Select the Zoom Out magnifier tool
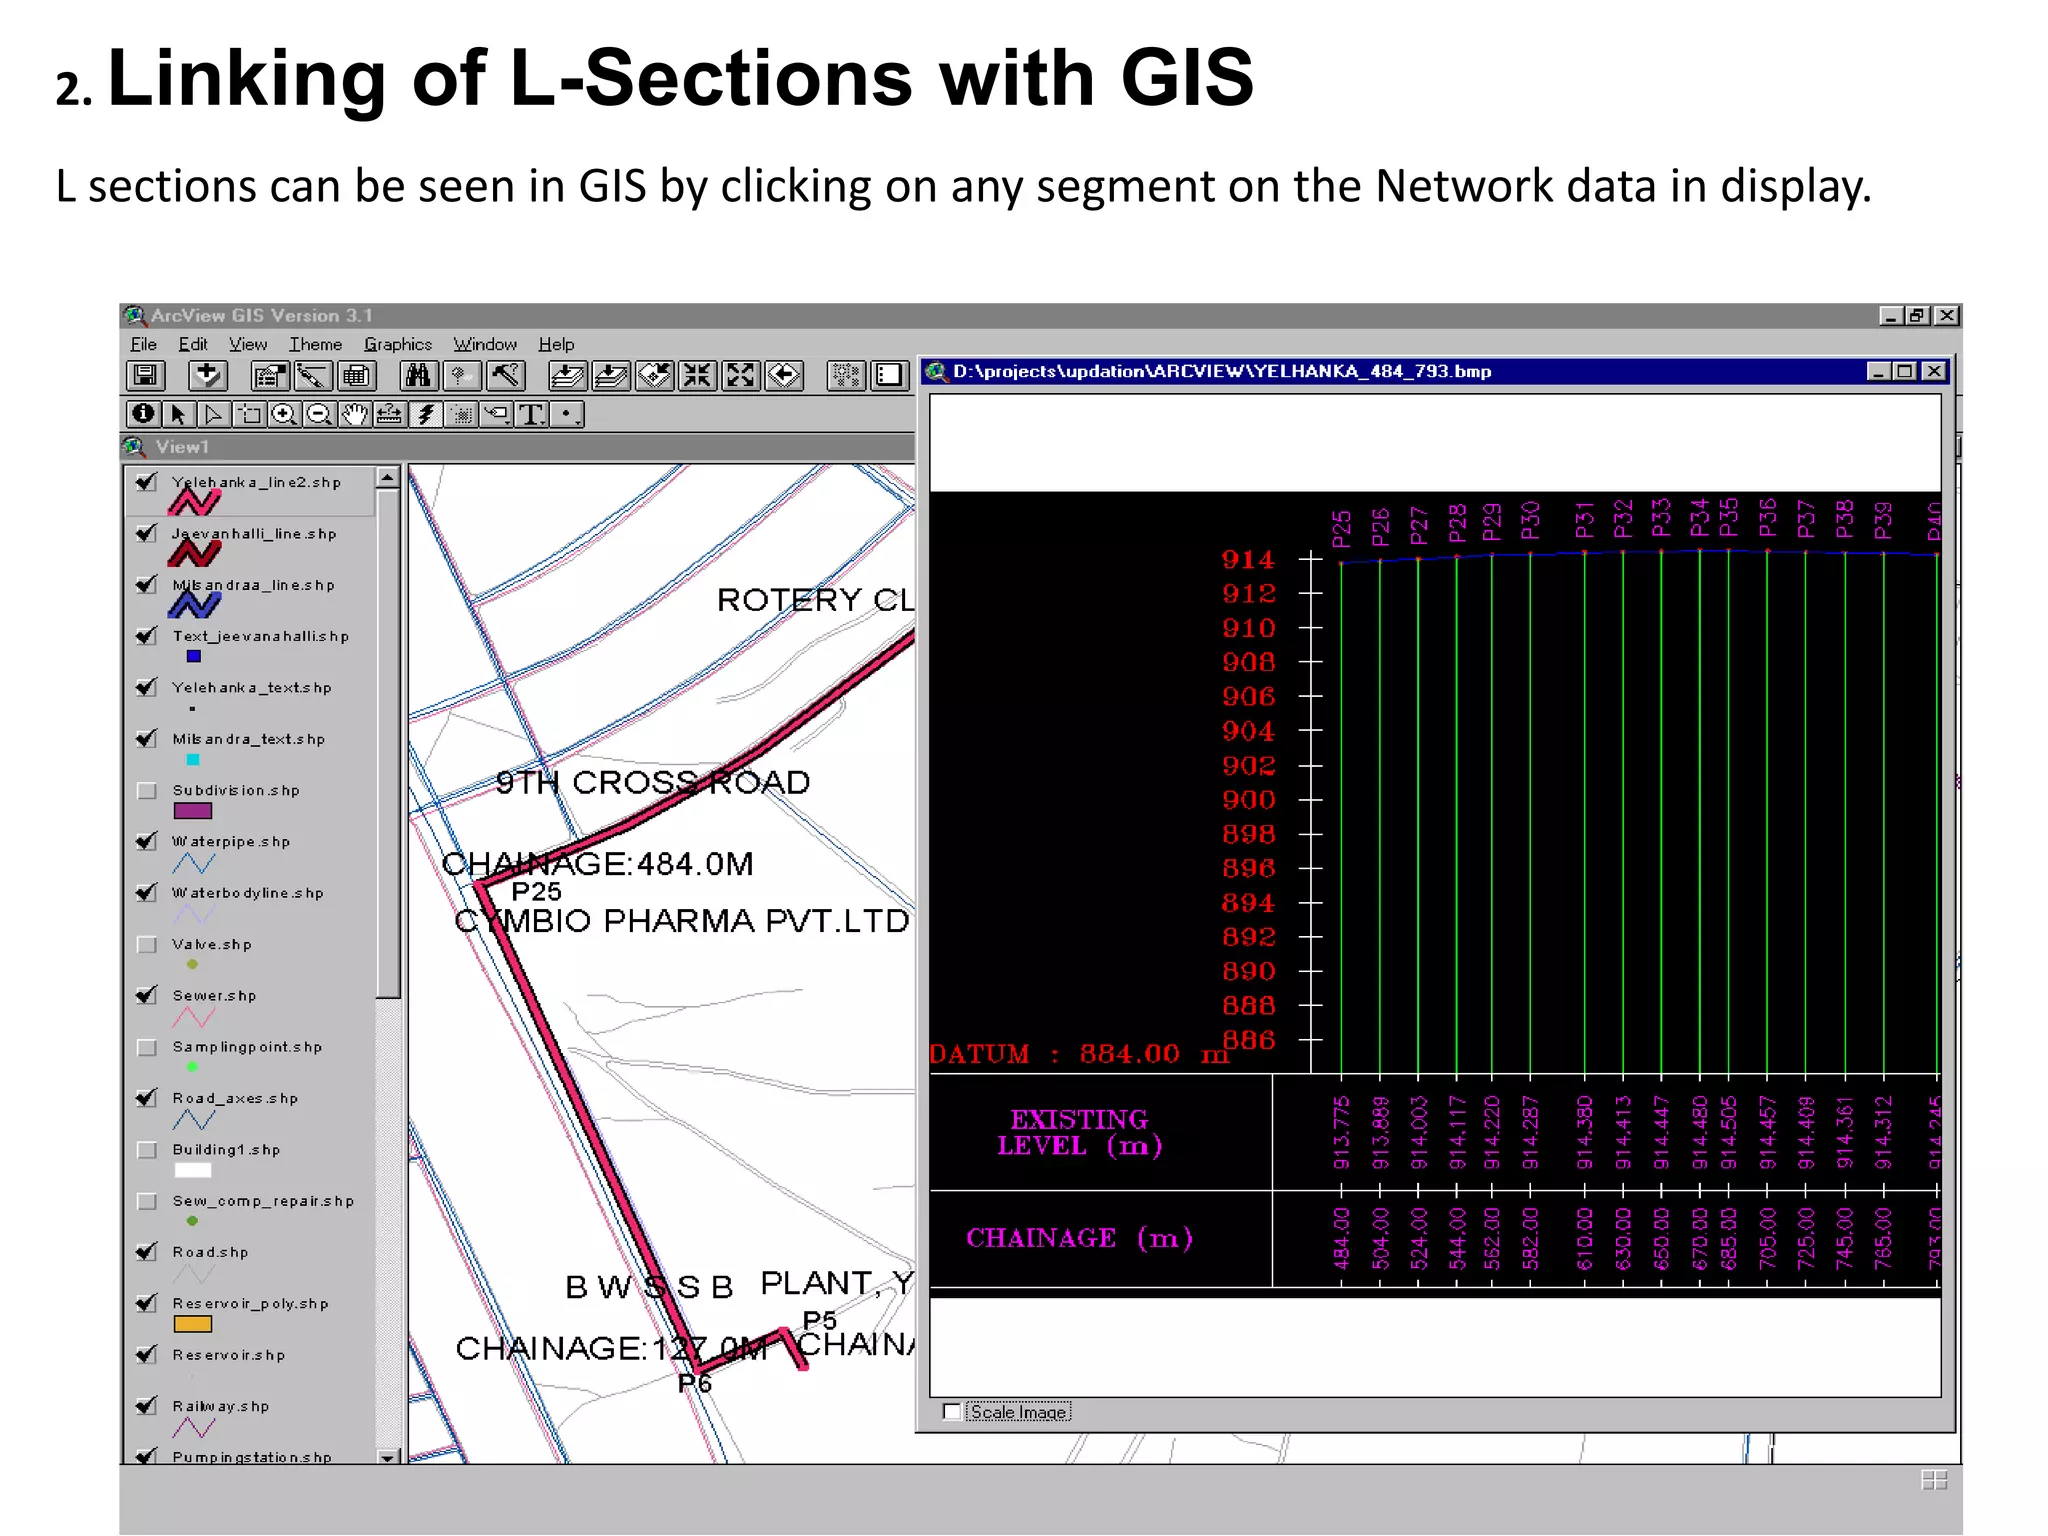This screenshot has width=2048, height=1536. point(319,414)
